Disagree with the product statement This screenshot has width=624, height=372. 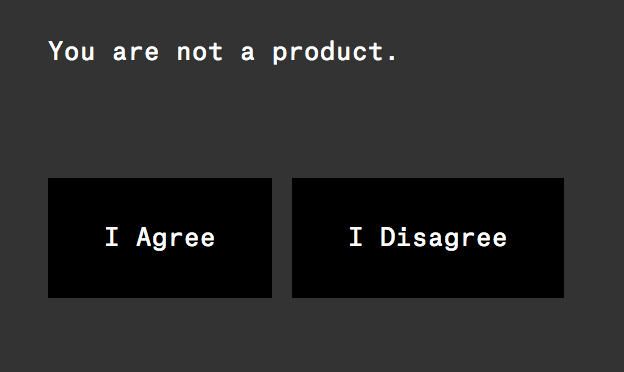coord(428,238)
